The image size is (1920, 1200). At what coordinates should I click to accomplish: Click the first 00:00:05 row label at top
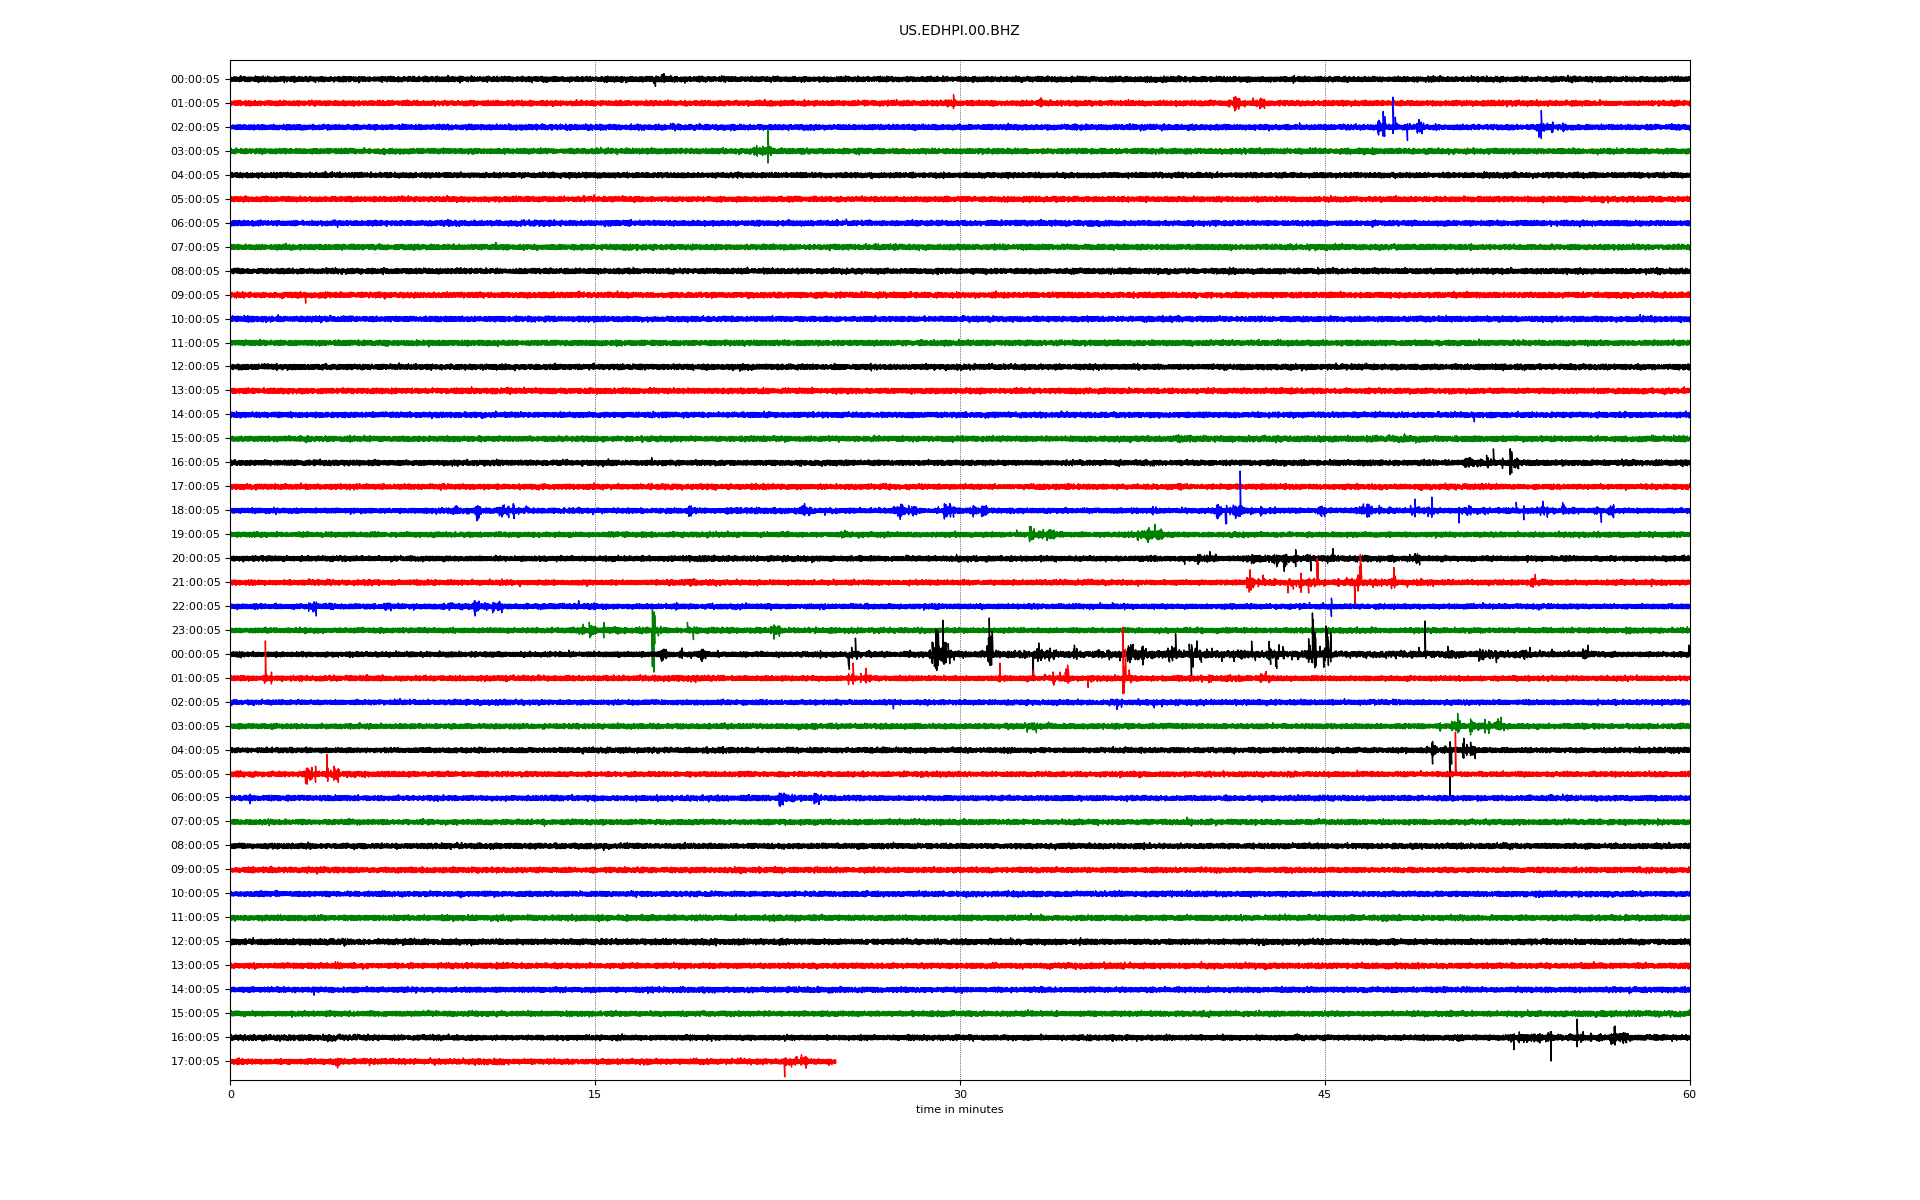point(195,80)
